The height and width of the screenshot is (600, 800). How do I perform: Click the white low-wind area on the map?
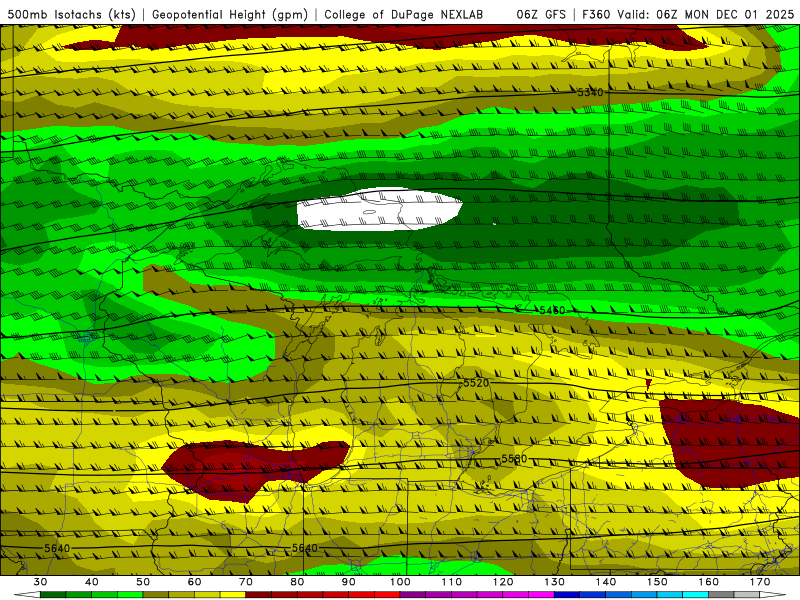tap(379, 210)
